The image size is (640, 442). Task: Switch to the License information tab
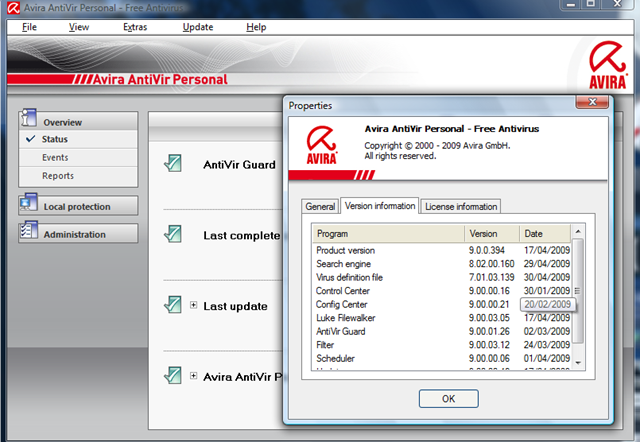(x=461, y=207)
